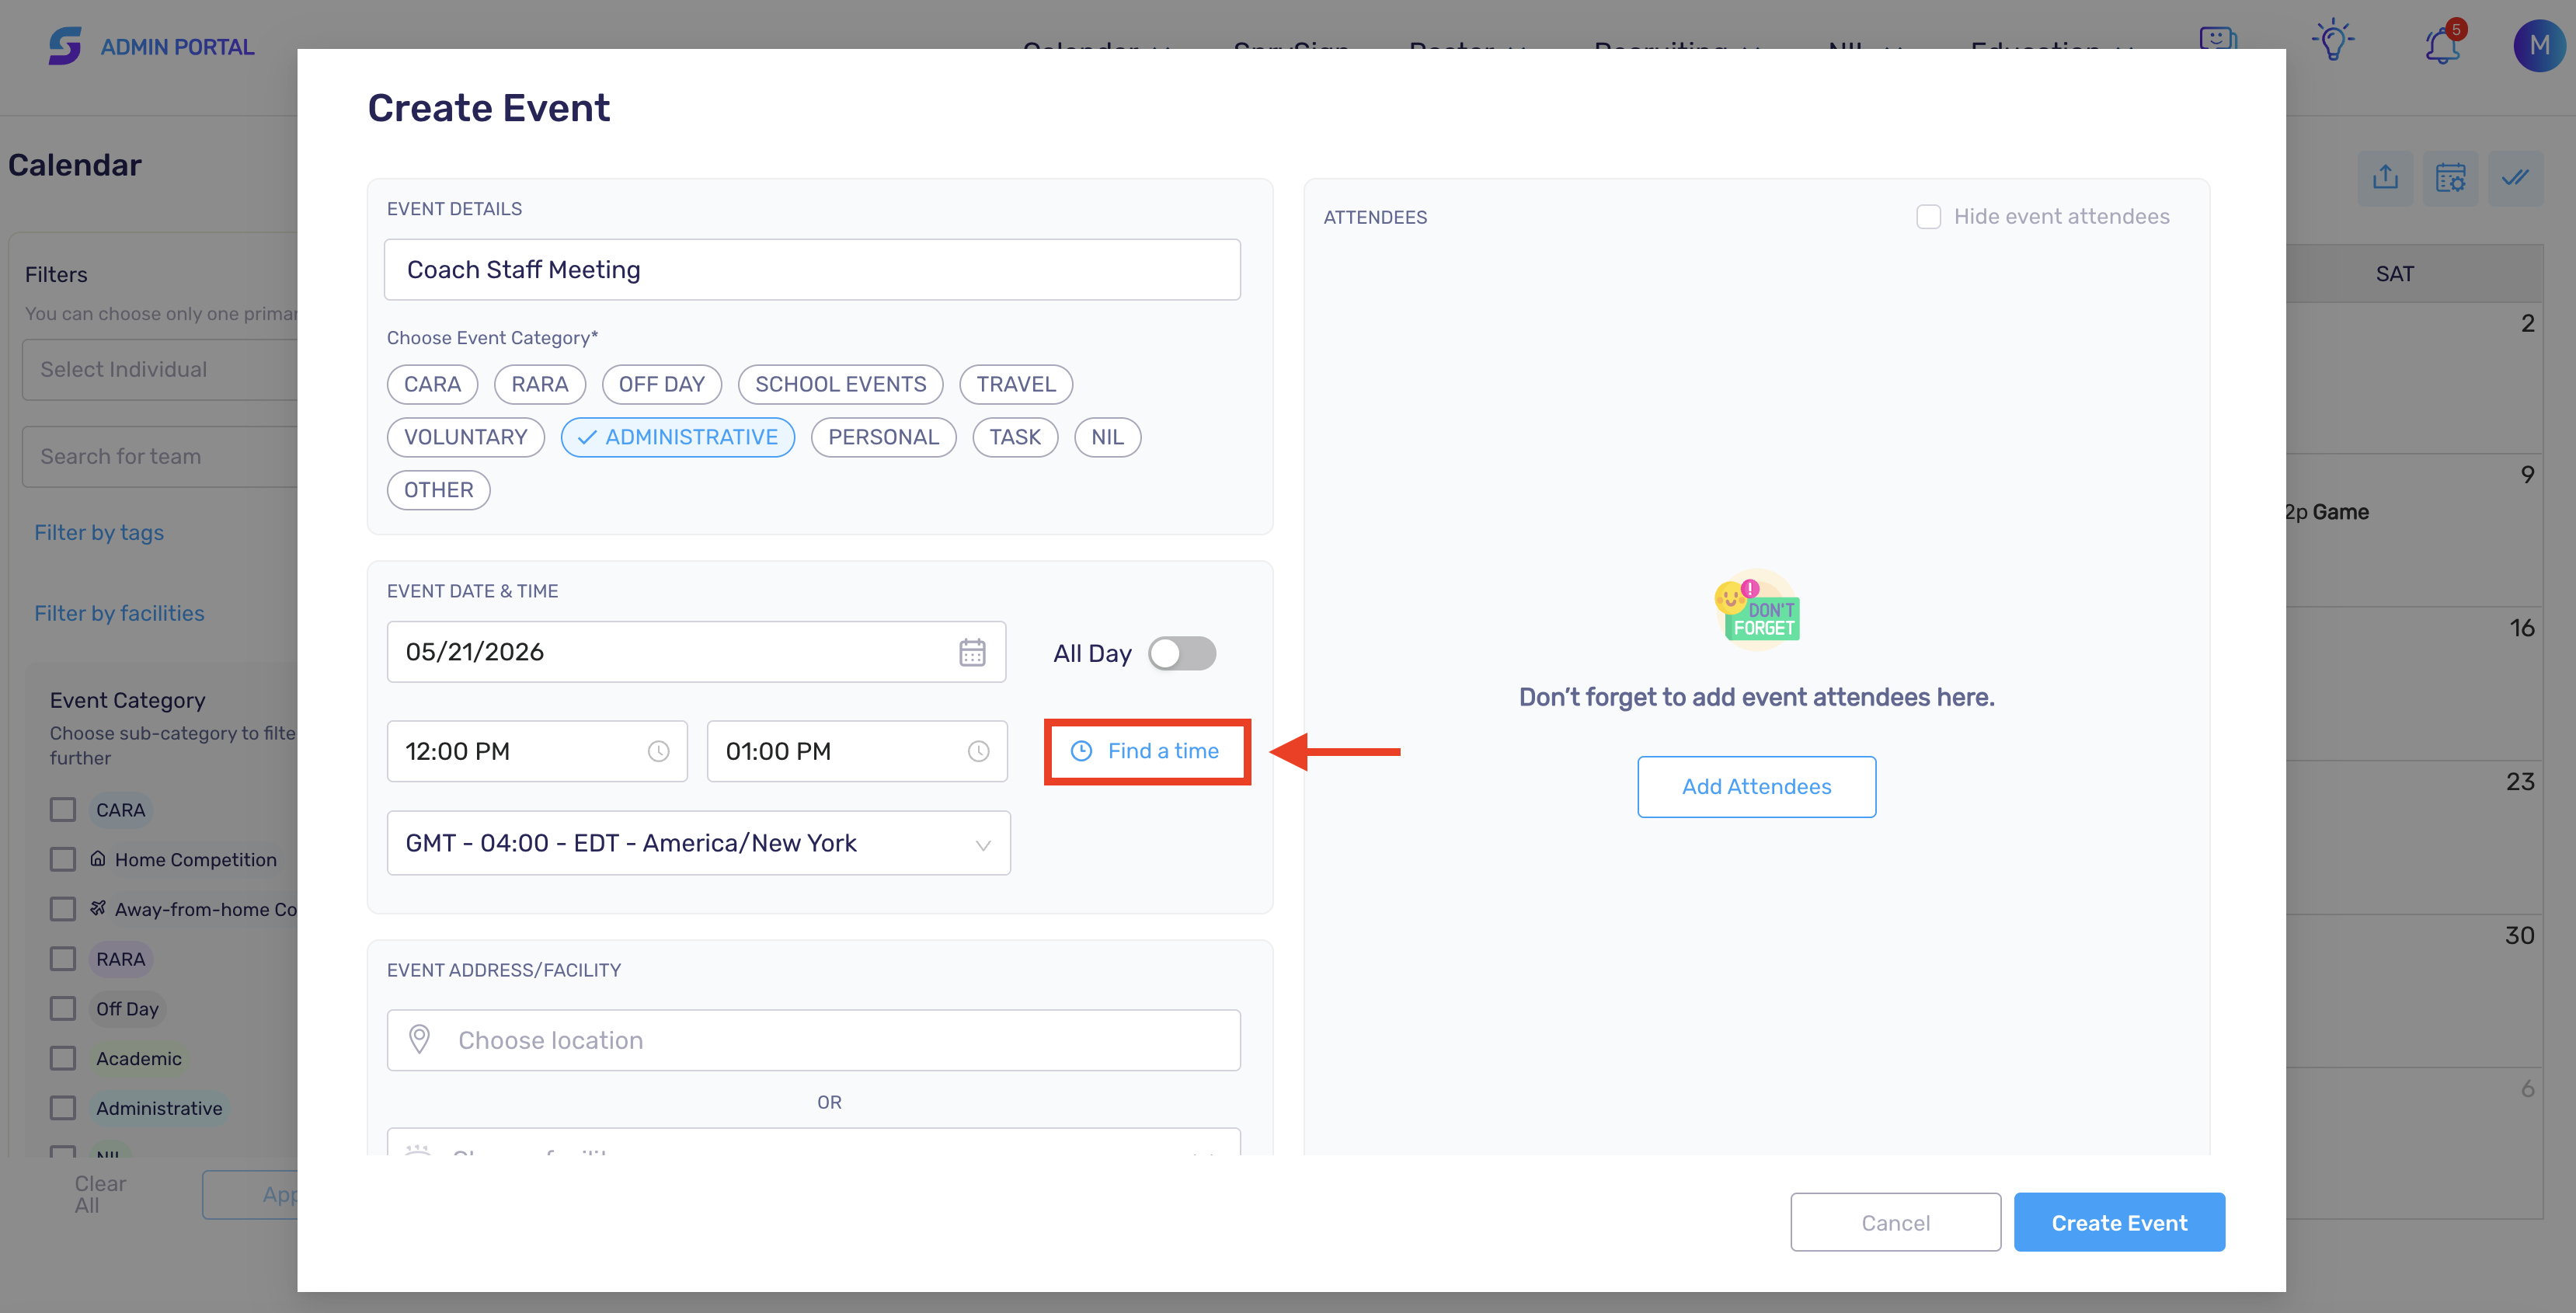Click the Admin Portal logo icon
Image resolution: width=2576 pixels, height=1313 pixels.
coord(65,46)
